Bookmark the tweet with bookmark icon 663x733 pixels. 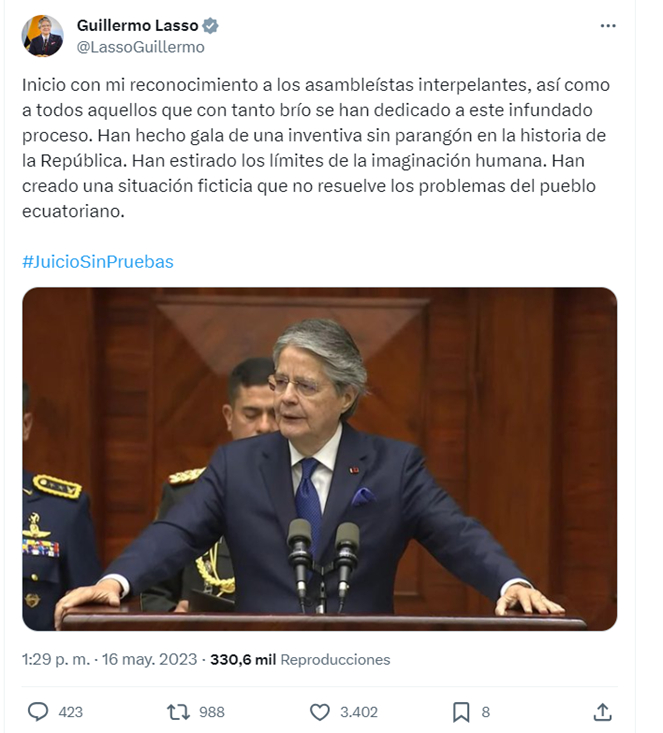point(461,712)
